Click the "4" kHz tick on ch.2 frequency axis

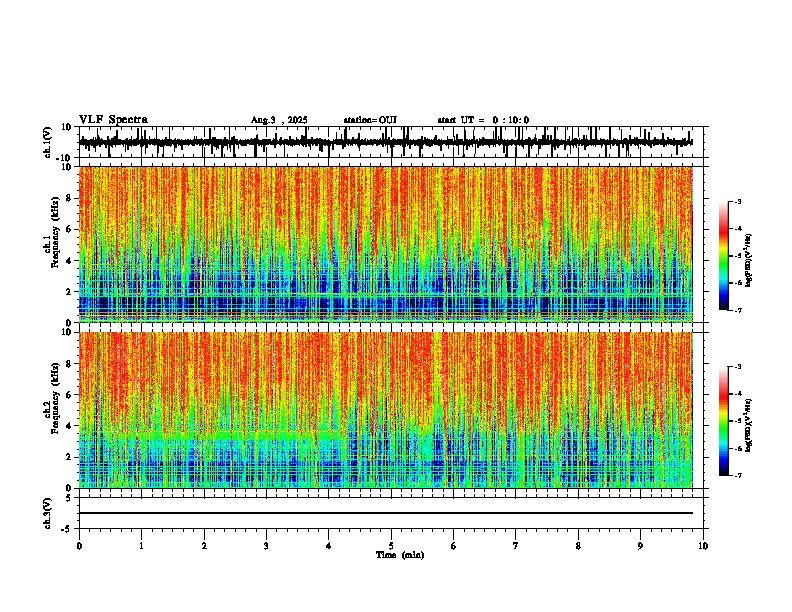[x=70, y=426]
